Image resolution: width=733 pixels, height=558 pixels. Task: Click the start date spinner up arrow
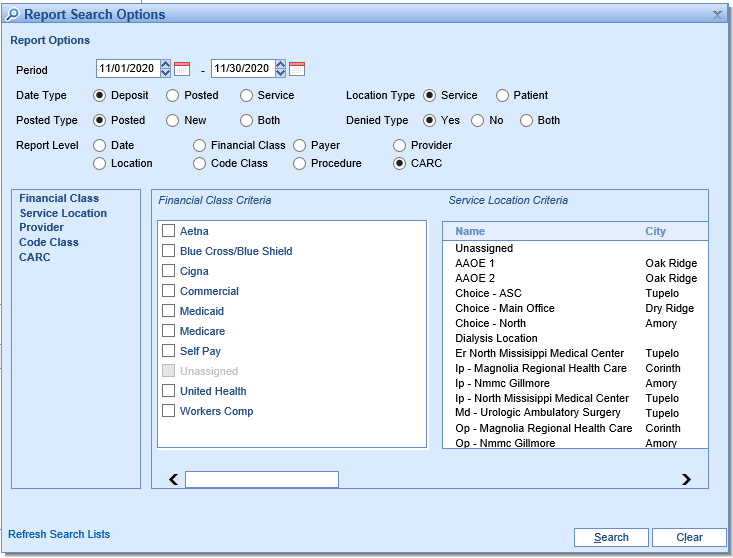click(166, 64)
